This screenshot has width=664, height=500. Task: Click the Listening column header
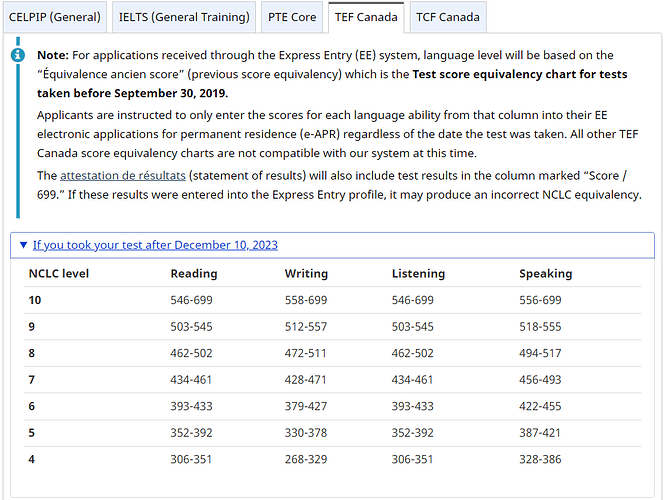coord(420,273)
